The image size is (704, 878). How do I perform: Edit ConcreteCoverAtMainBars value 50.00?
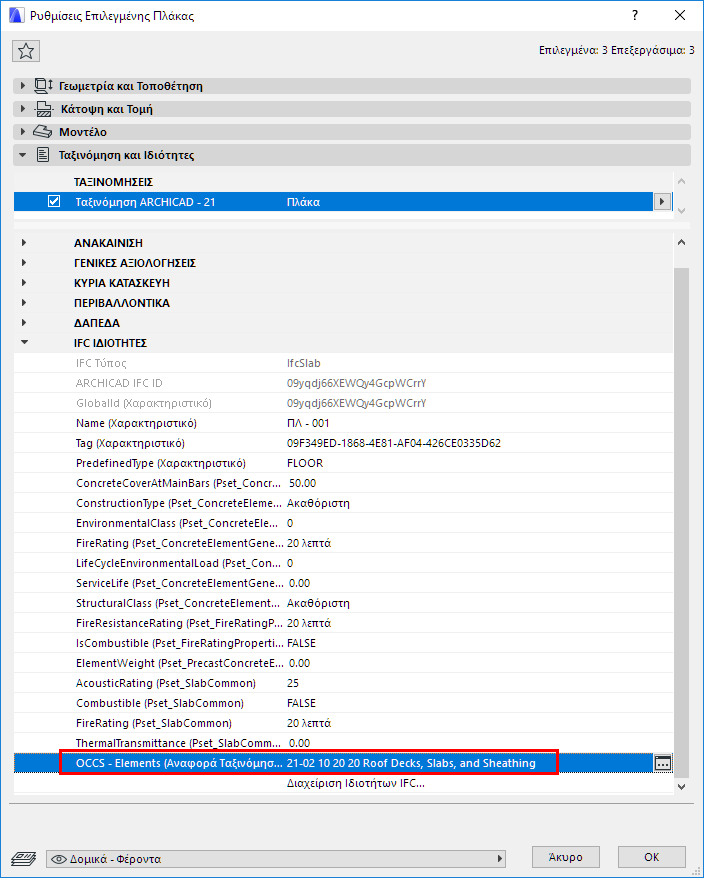(x=302, y=483)
